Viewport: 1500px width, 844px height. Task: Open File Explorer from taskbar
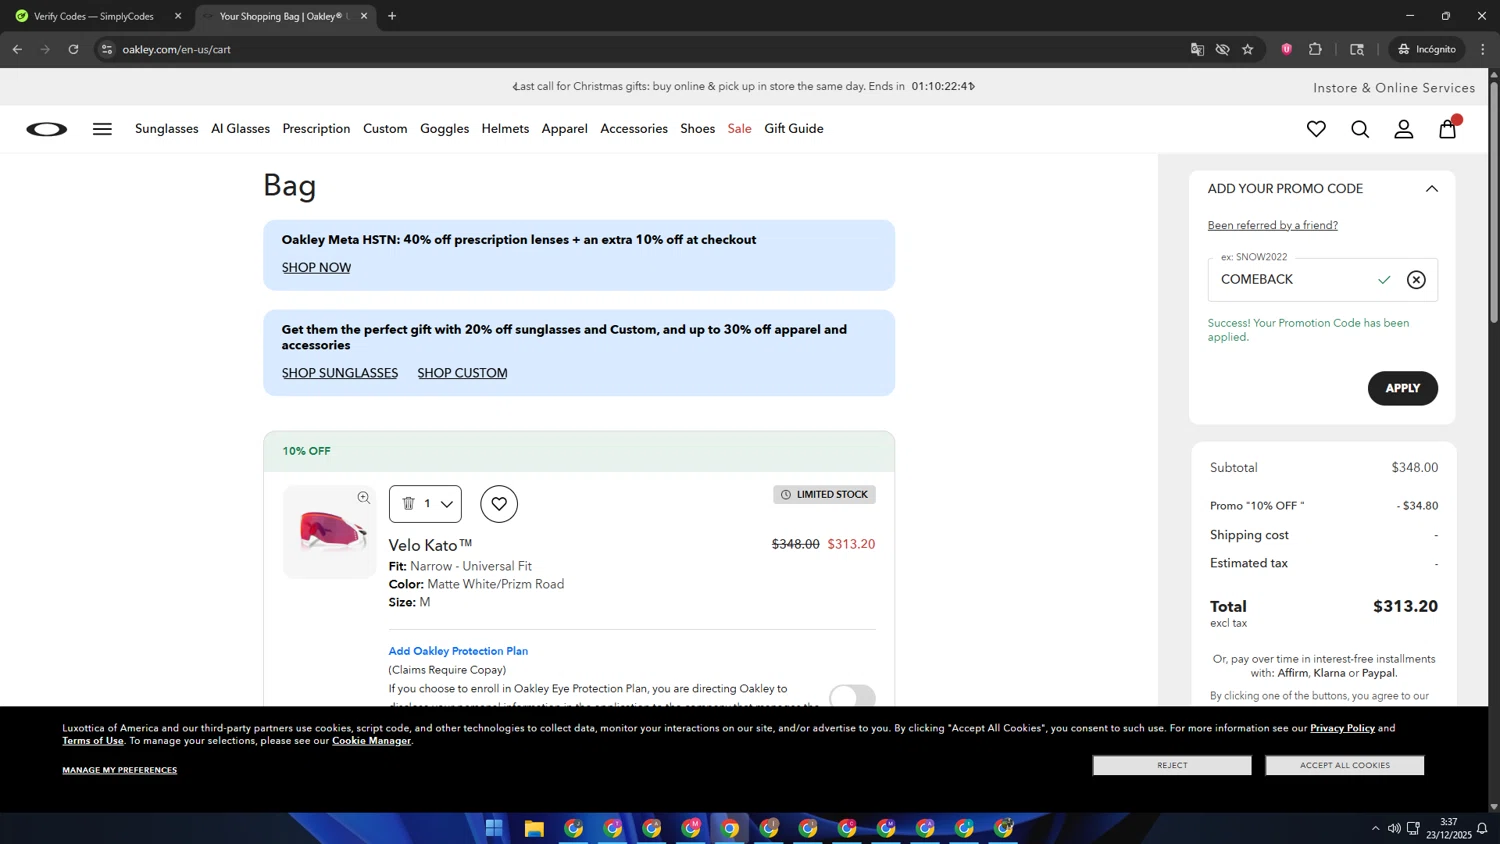pos(534,828)
